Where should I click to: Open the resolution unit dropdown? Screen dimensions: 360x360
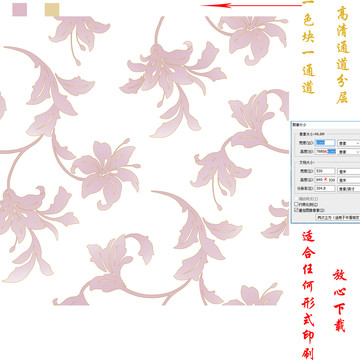click(349, 189)
